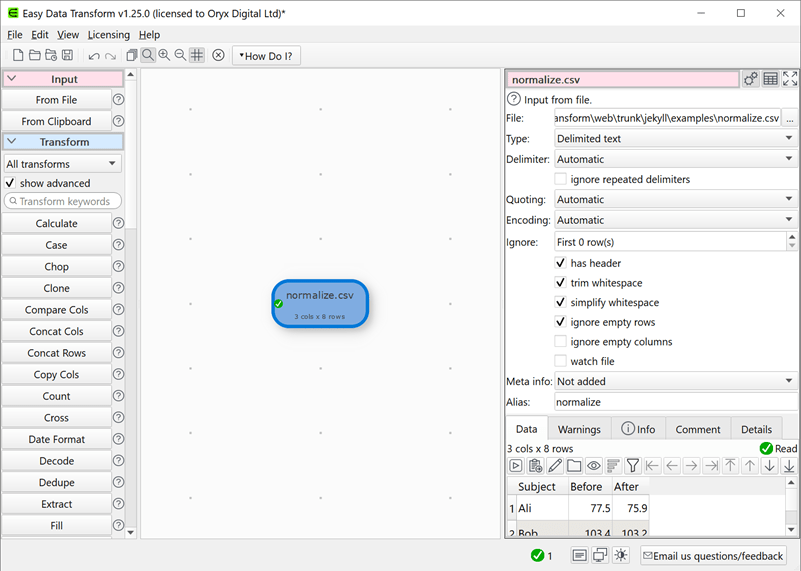This screenshot has height=571, width=801.
Task: Open the Encoding dropdown
Action: click(x=675, y=220)
